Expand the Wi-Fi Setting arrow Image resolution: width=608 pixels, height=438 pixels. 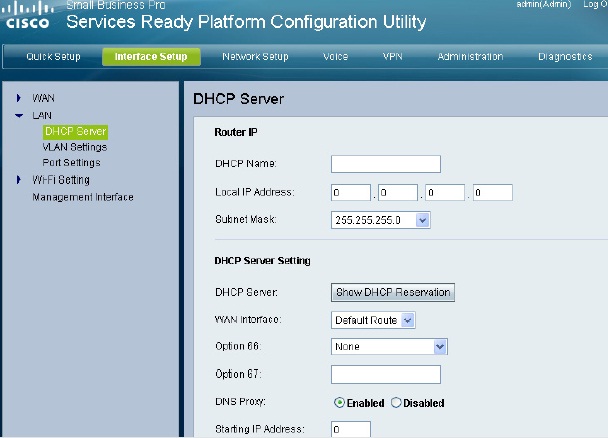point(19,180)
